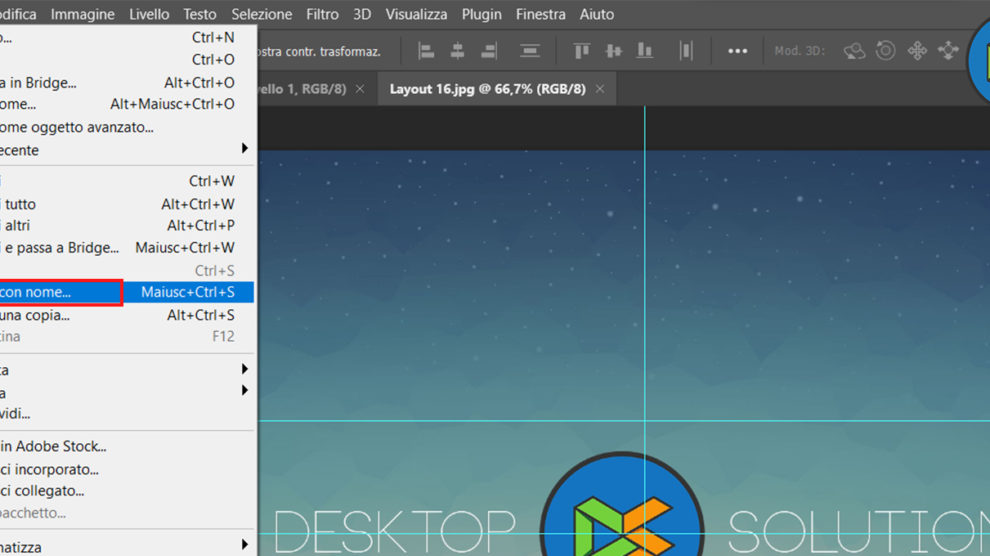Screen dimensions: 990x556
Task: Select the 3D orbit mode icon
Action: pyautogui.click(x=854, y=51)
